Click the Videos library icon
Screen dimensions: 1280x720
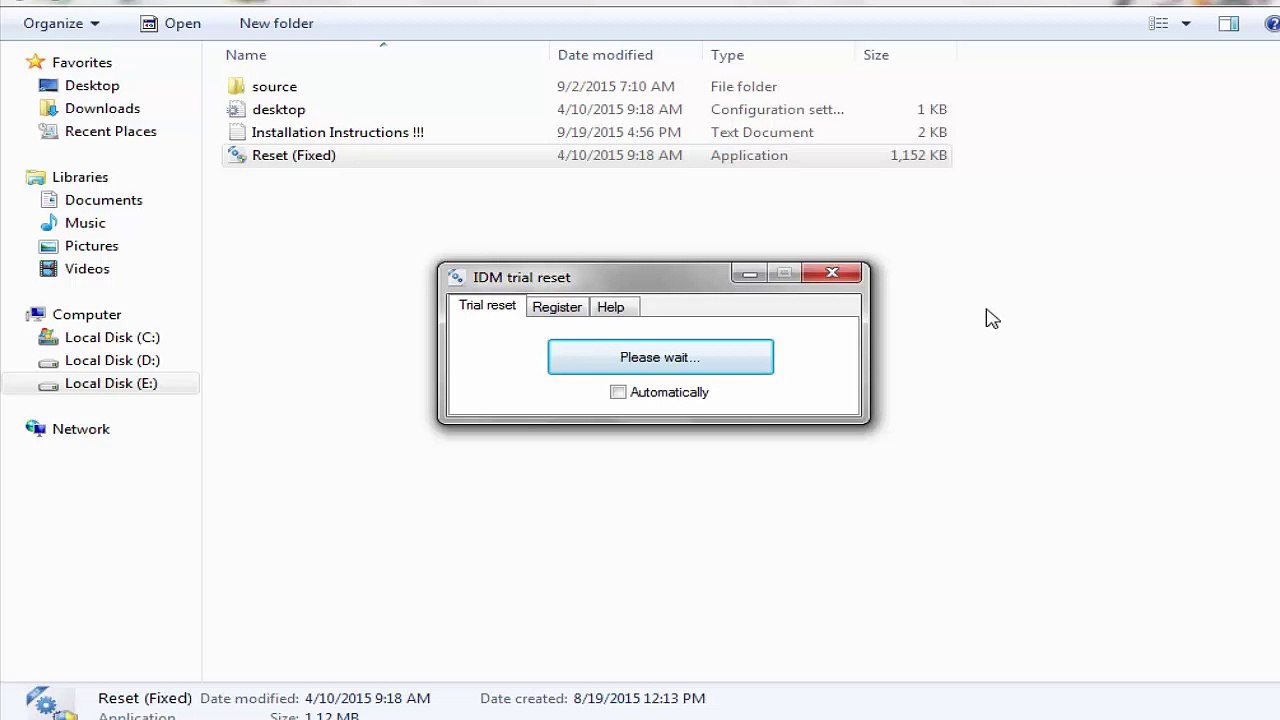[48, 269]
